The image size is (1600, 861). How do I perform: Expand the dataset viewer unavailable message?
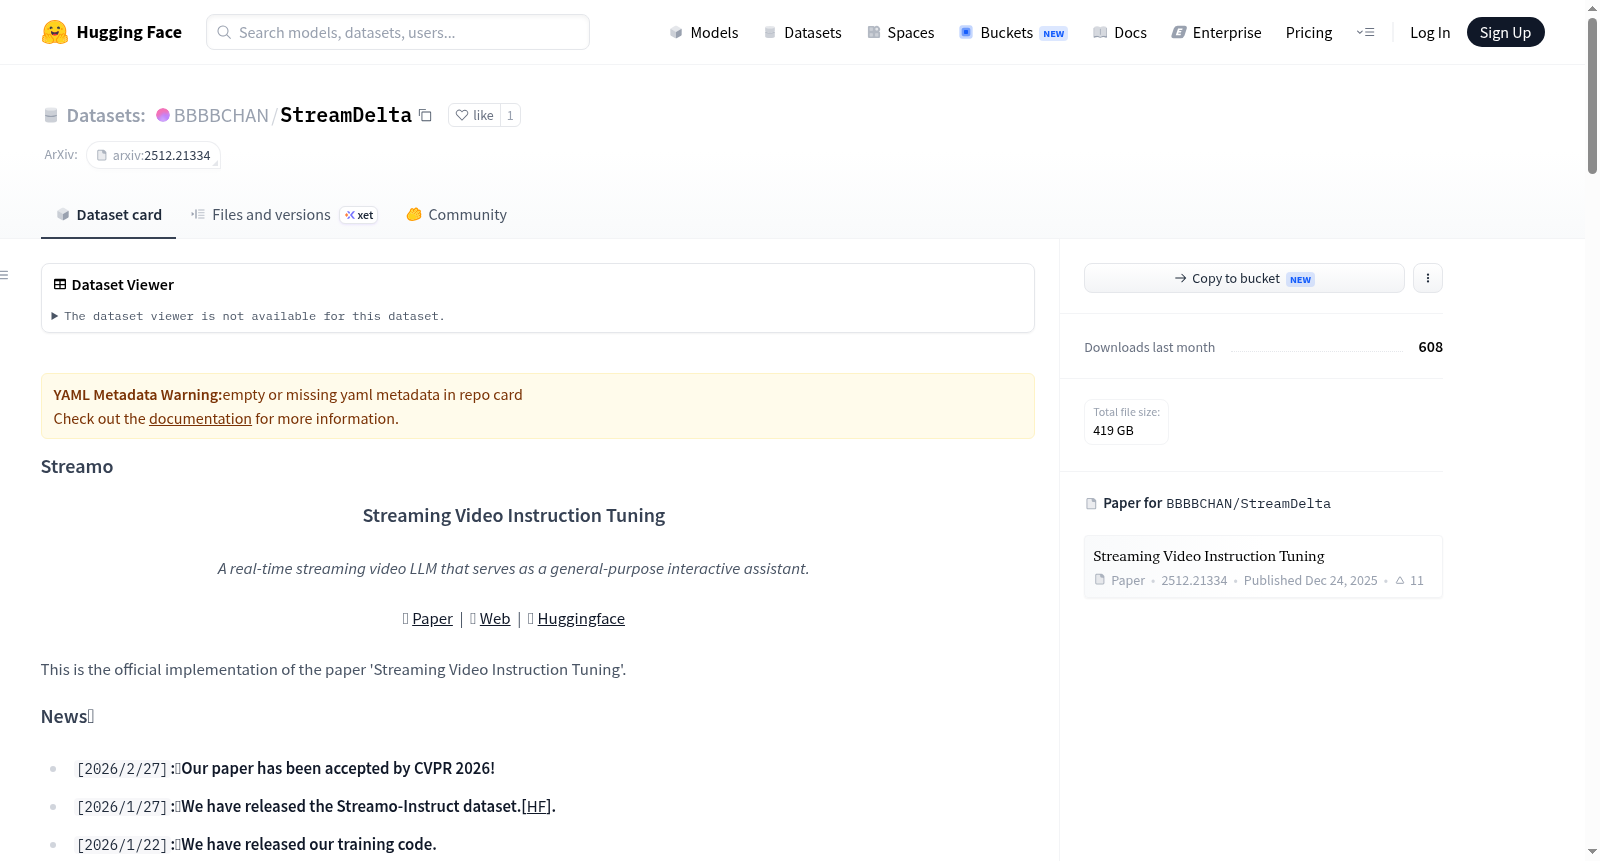click(249, 316)
